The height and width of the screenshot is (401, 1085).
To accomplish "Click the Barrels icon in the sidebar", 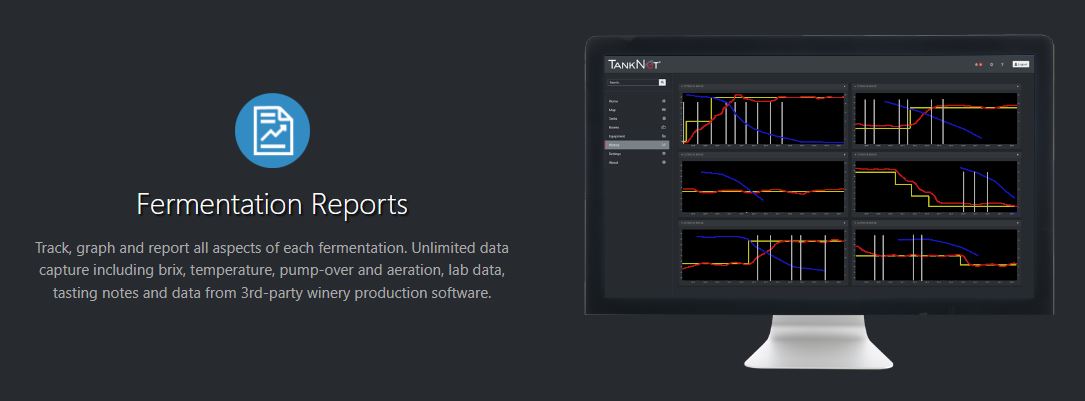I will pyautogui.click(x=664, y=128).
